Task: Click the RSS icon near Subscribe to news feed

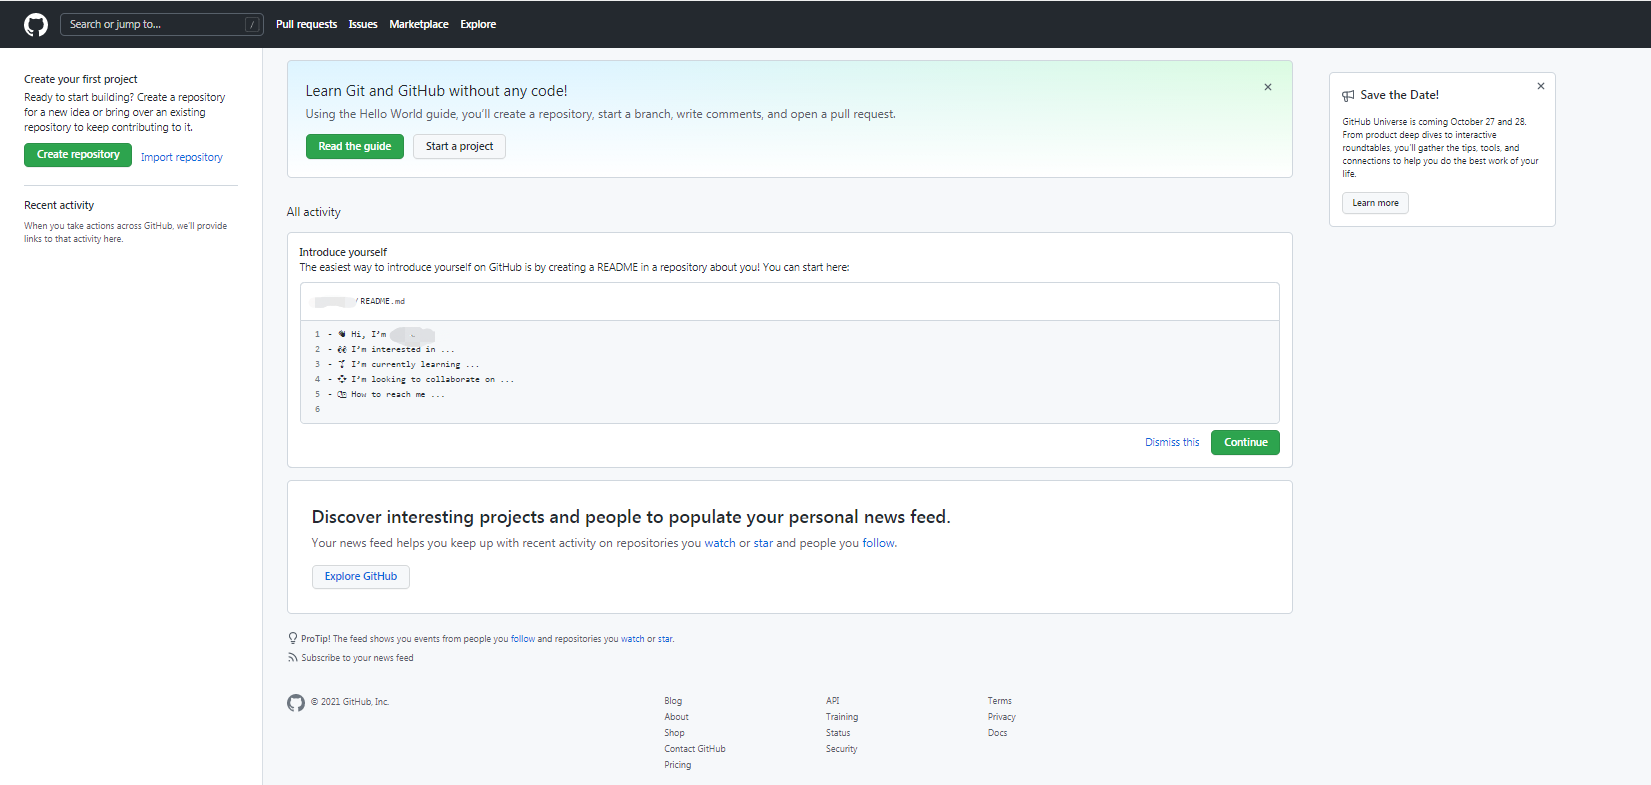Action: coord(292,658)
